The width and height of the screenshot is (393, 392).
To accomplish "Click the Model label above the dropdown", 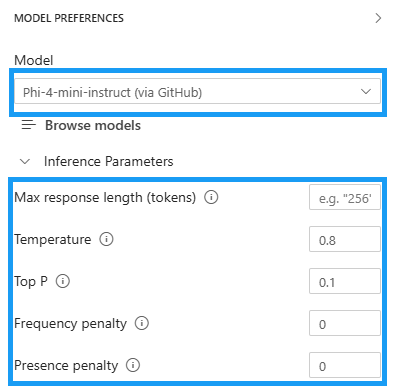I will [34, 60].
